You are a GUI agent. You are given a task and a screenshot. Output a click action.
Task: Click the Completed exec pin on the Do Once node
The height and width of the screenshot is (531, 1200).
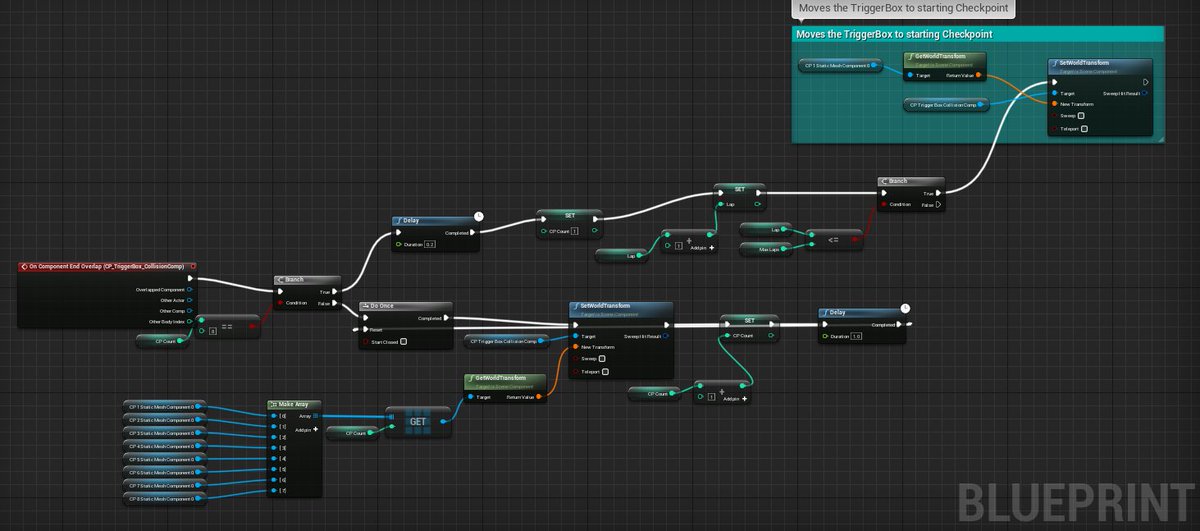[445, 318]
